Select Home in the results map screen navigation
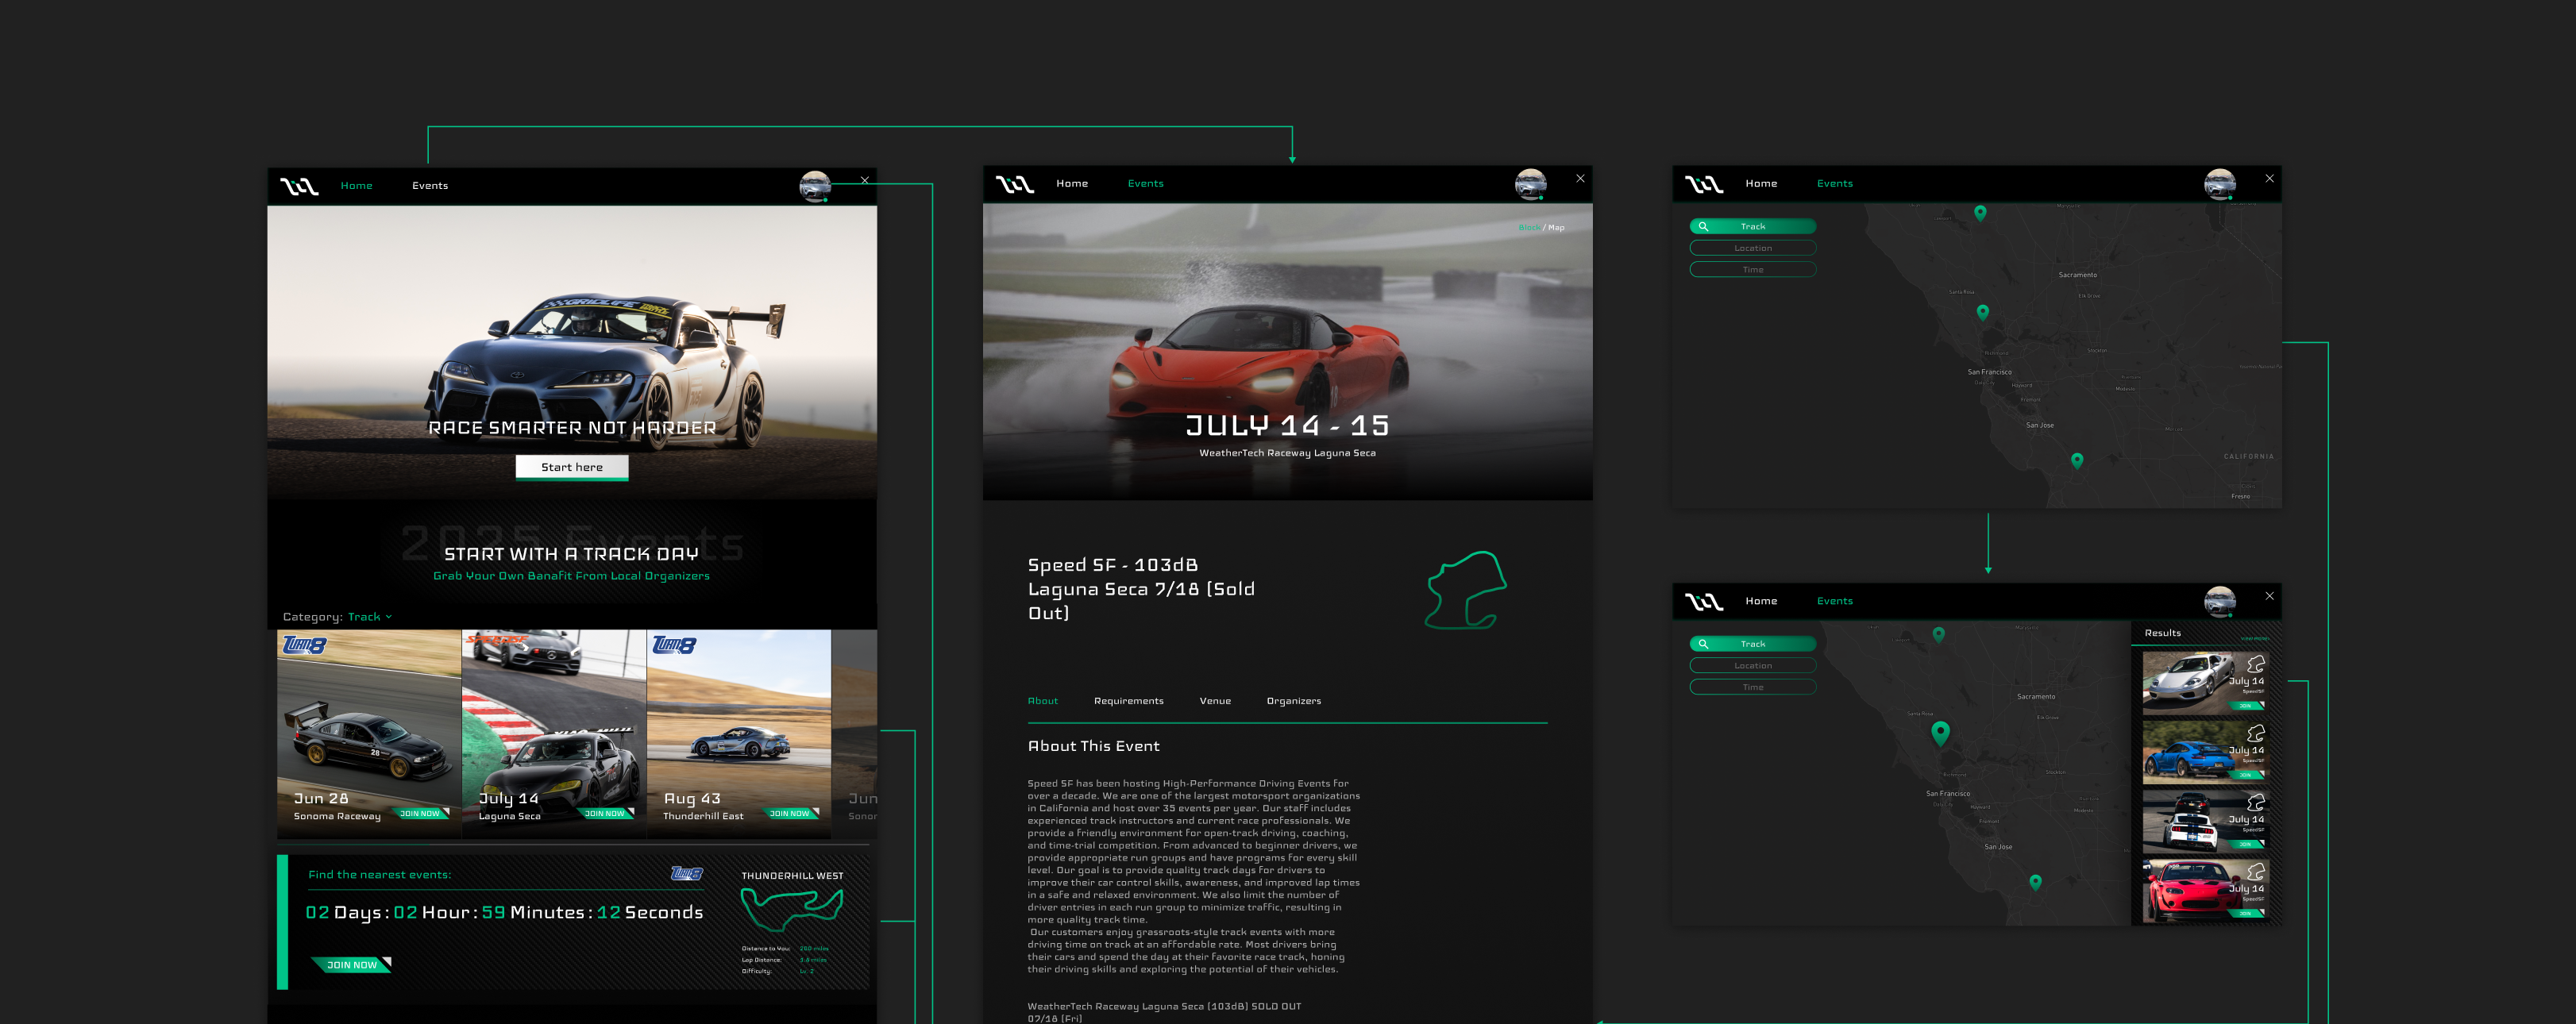 [1761, 602]
